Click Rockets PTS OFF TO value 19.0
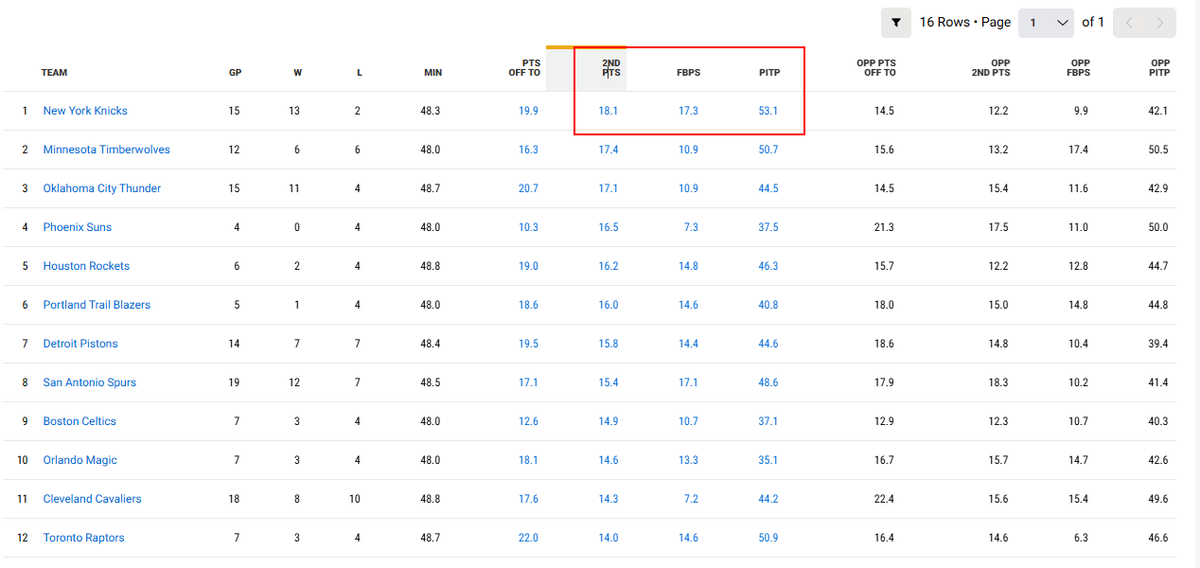Screen dimensions: 1200x568 (x=528, y=267)
